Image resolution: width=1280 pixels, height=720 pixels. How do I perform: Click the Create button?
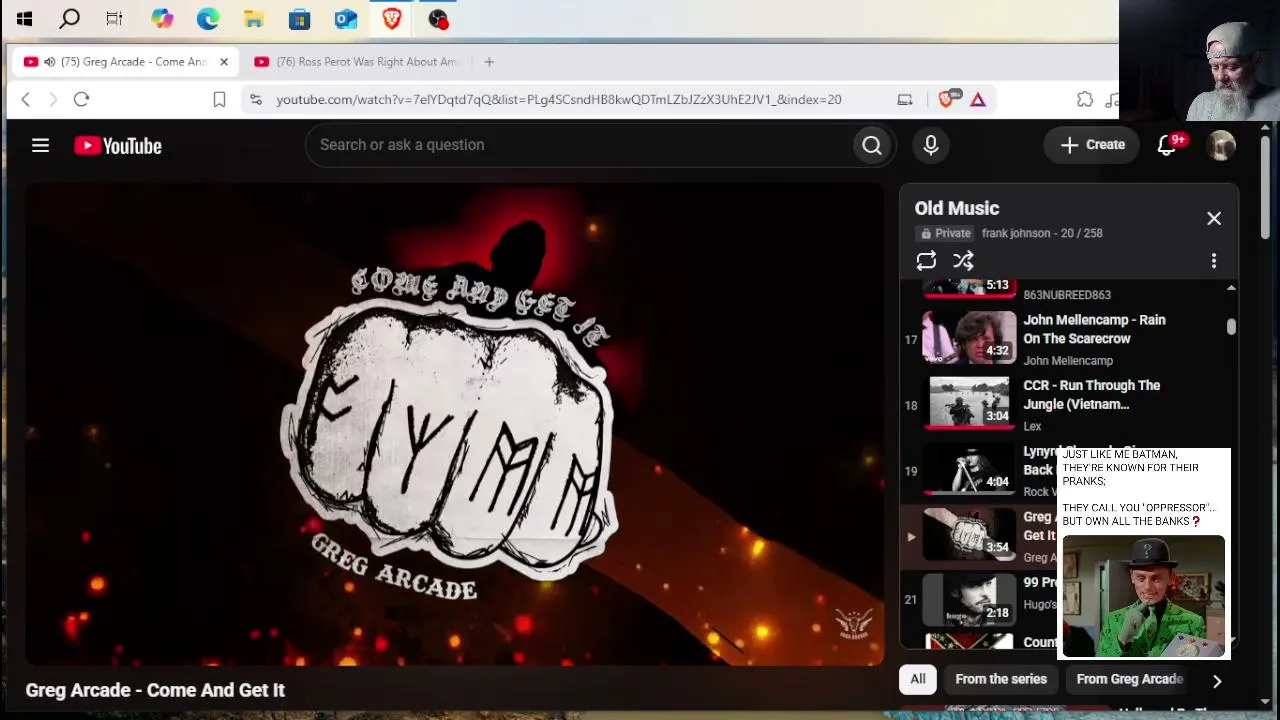[1093, 145]
